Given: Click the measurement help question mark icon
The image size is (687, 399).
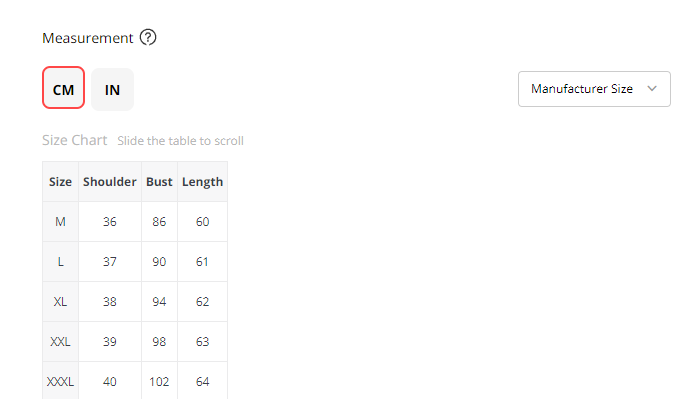Looking at the screenshot, I should (148, 38).
